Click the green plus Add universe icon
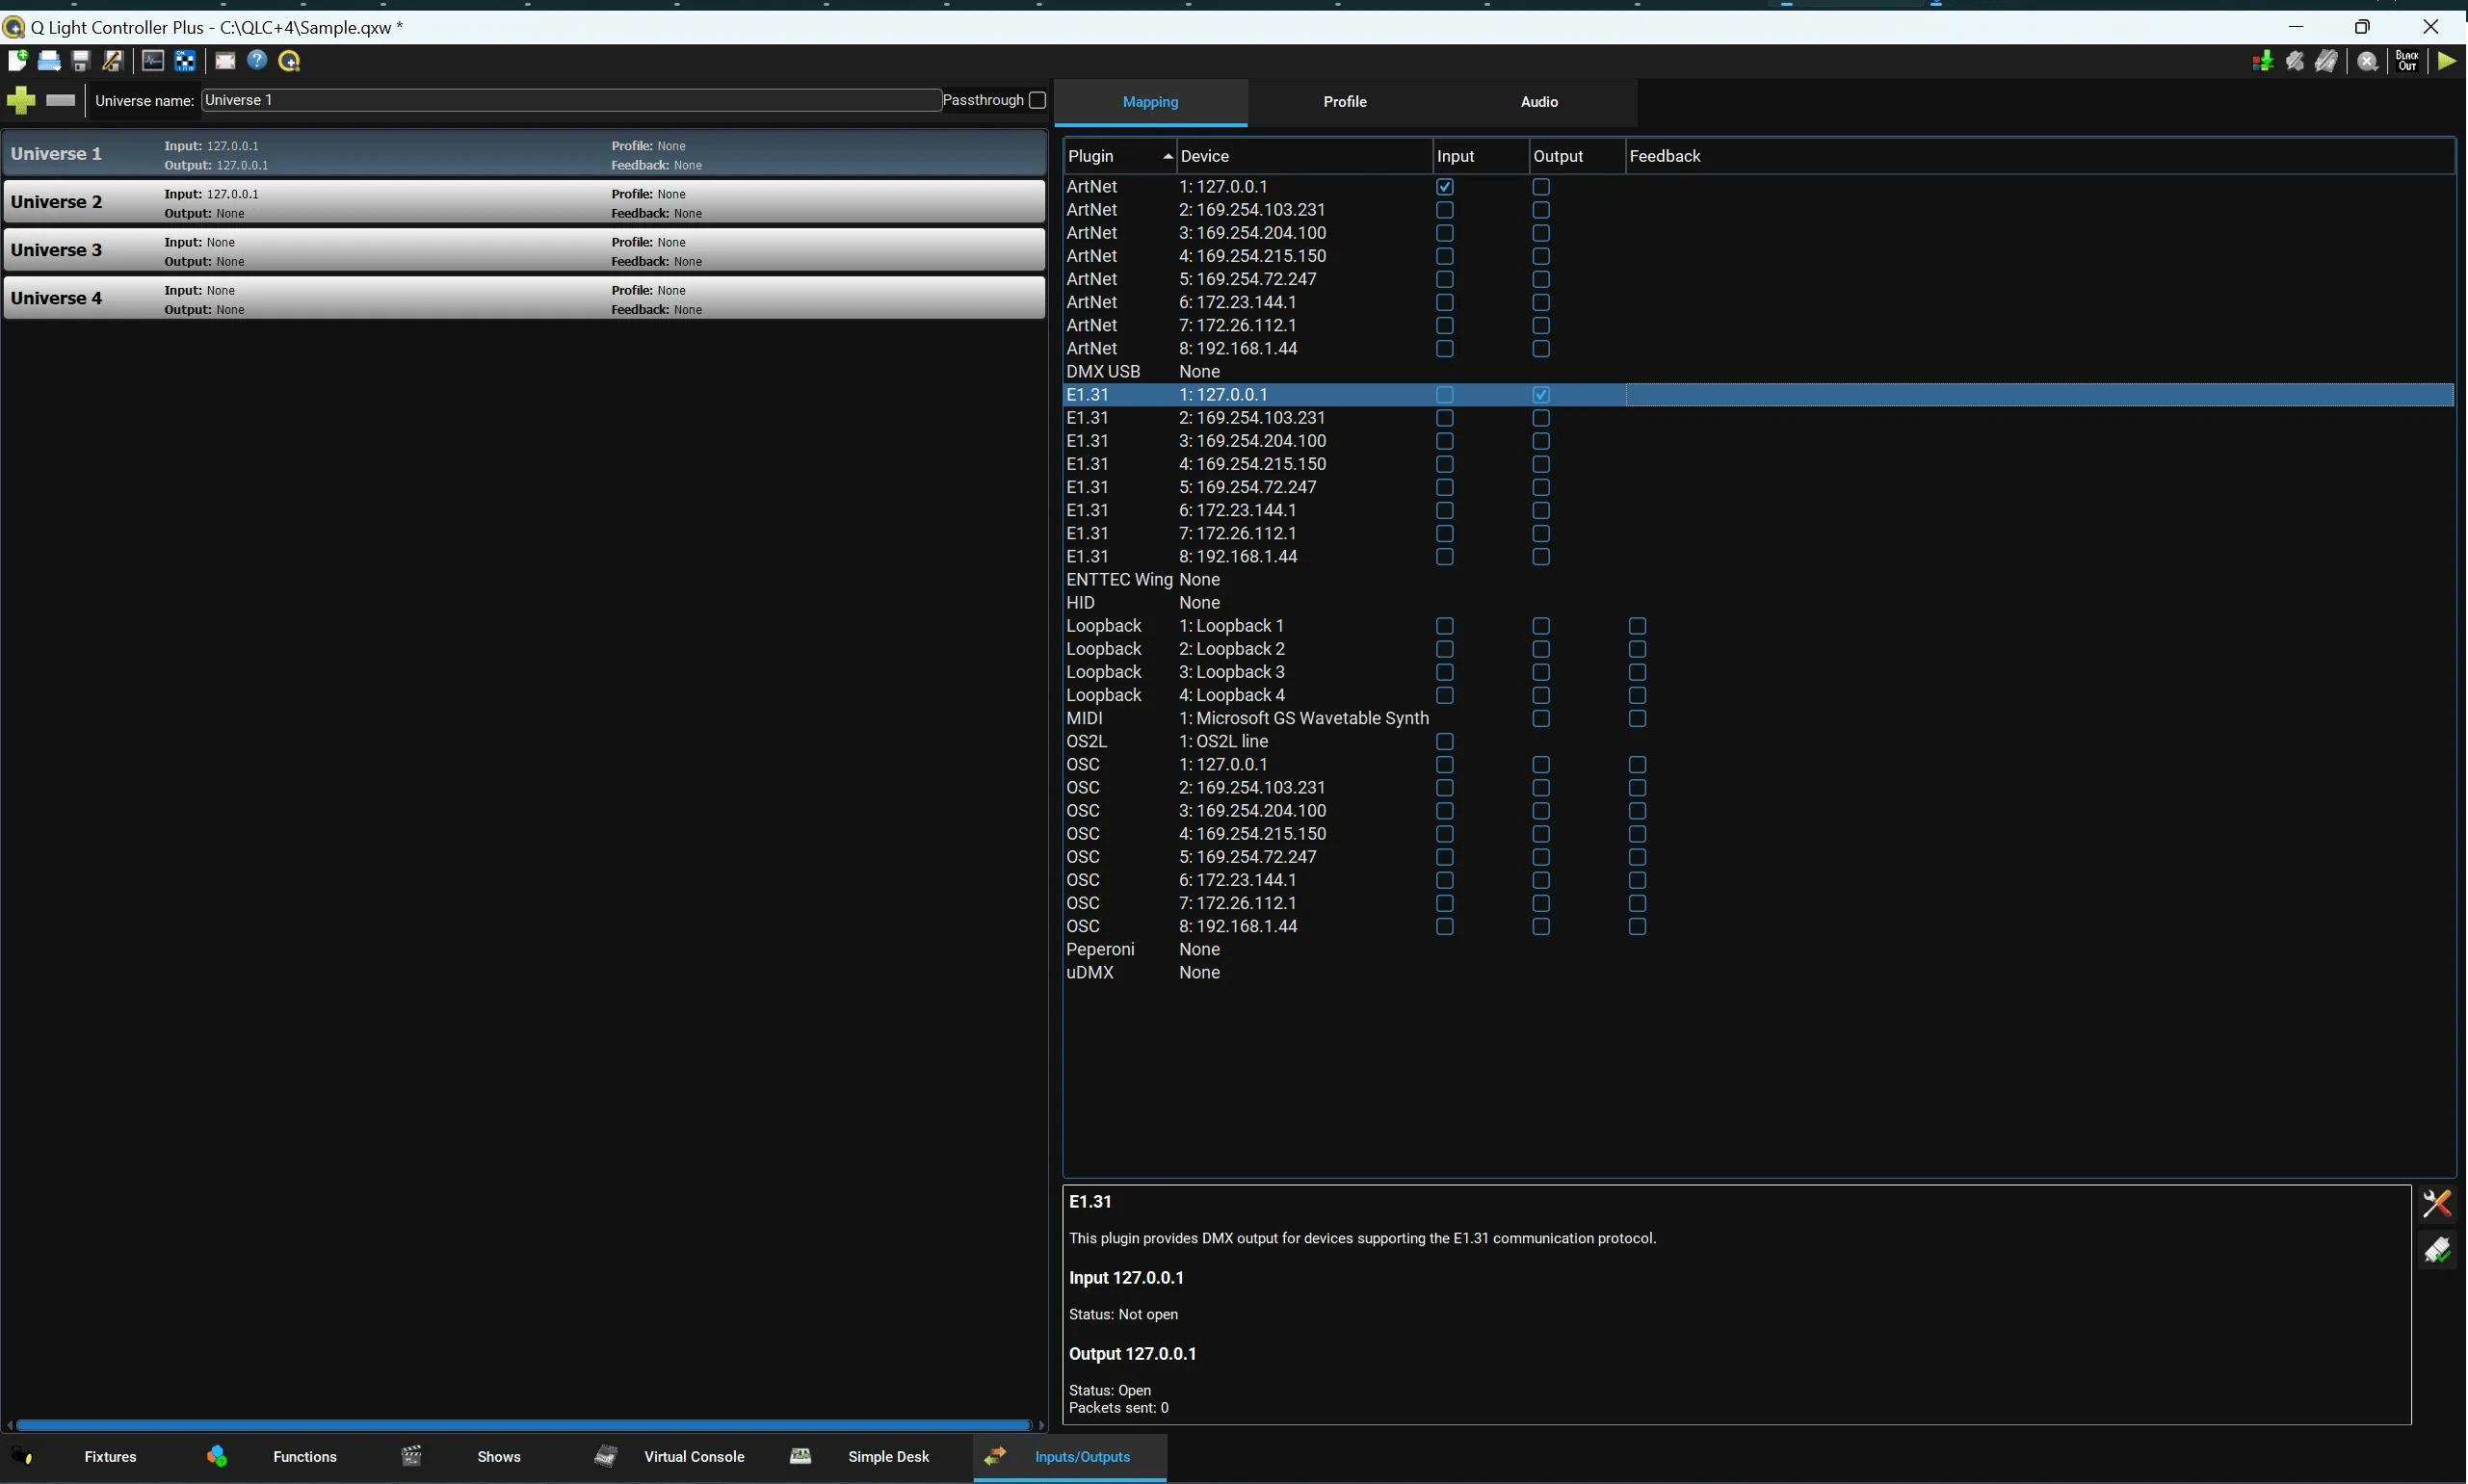The image size is (2468, 1484). coord(21,100)
